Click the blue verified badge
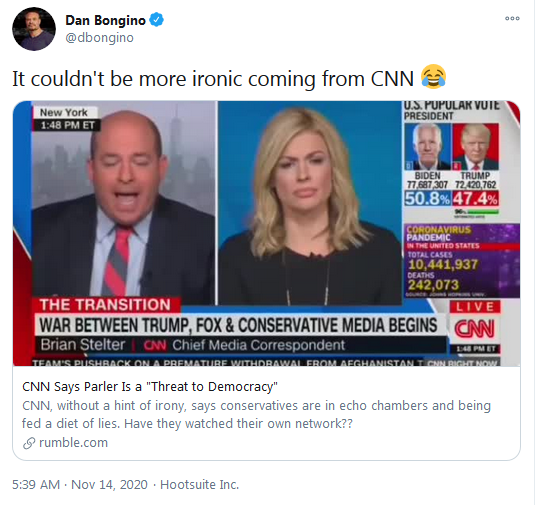 pyautogui.click(x=157, y=20)
